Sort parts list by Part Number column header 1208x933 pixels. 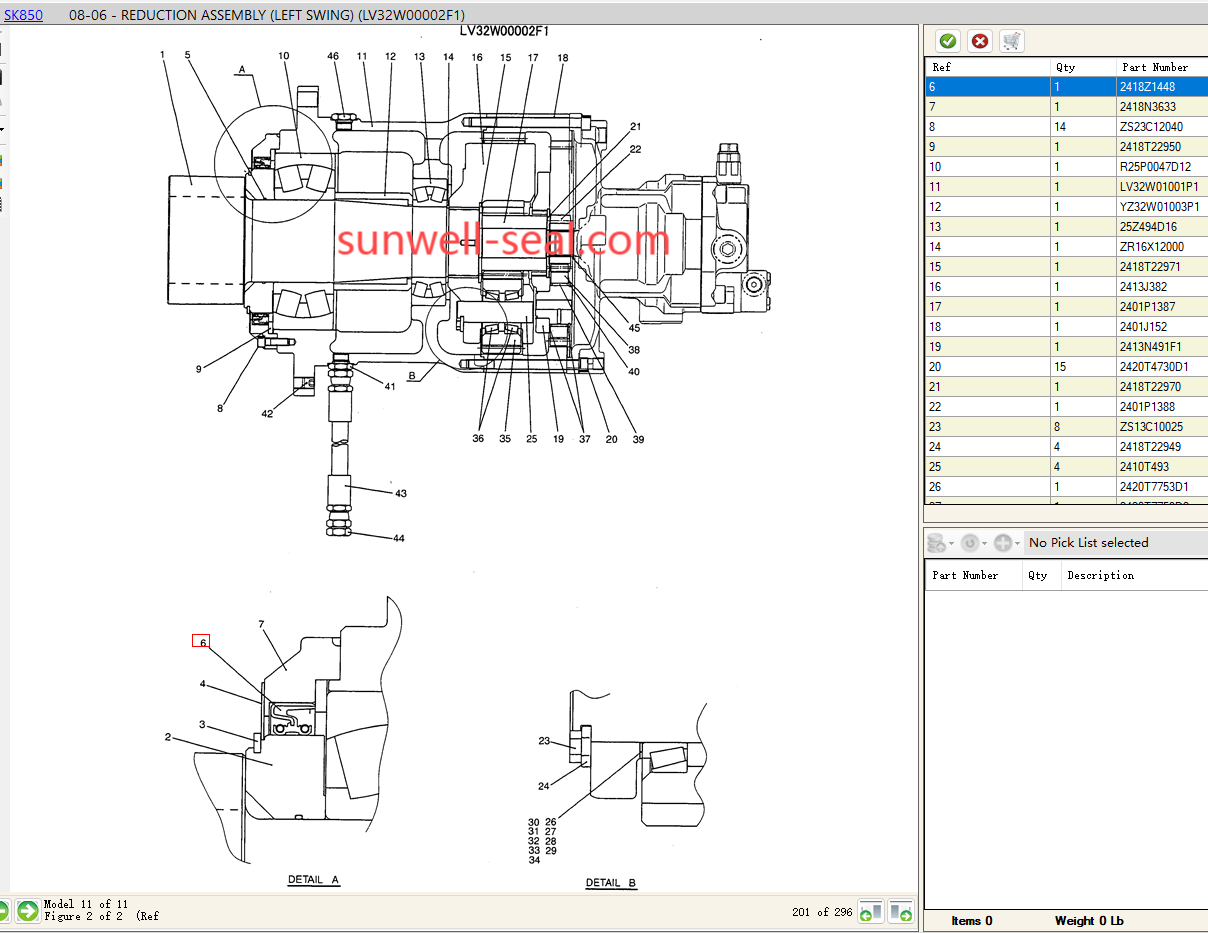pos(1155,67)
